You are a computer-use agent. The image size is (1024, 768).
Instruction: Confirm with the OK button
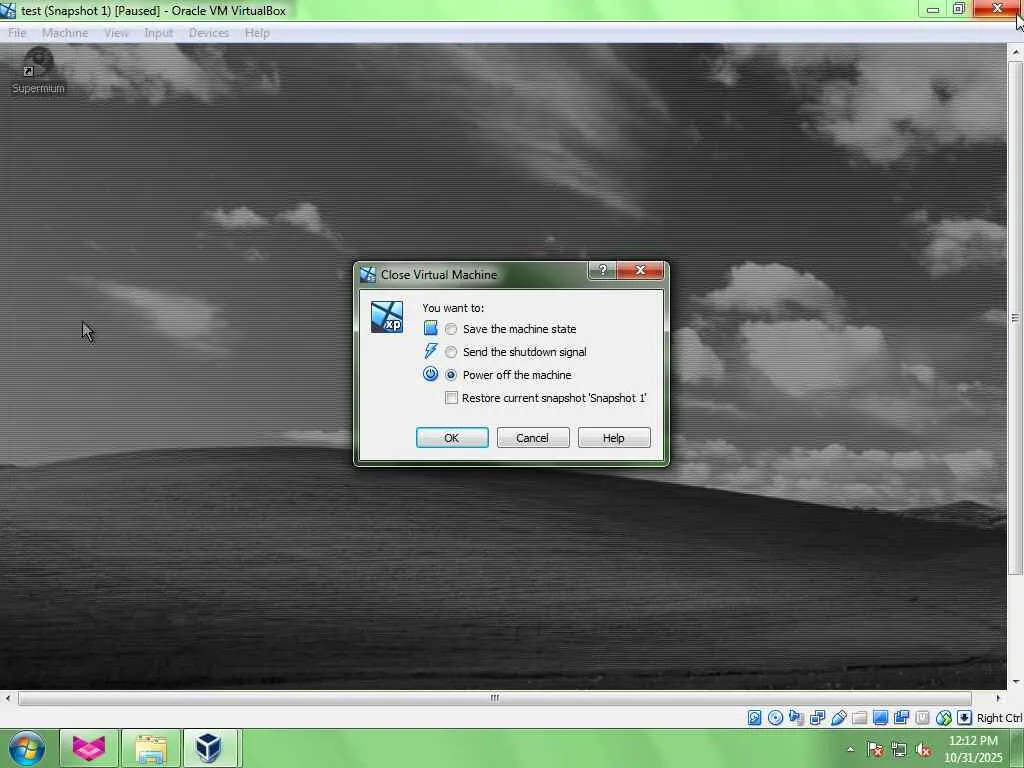452,438
